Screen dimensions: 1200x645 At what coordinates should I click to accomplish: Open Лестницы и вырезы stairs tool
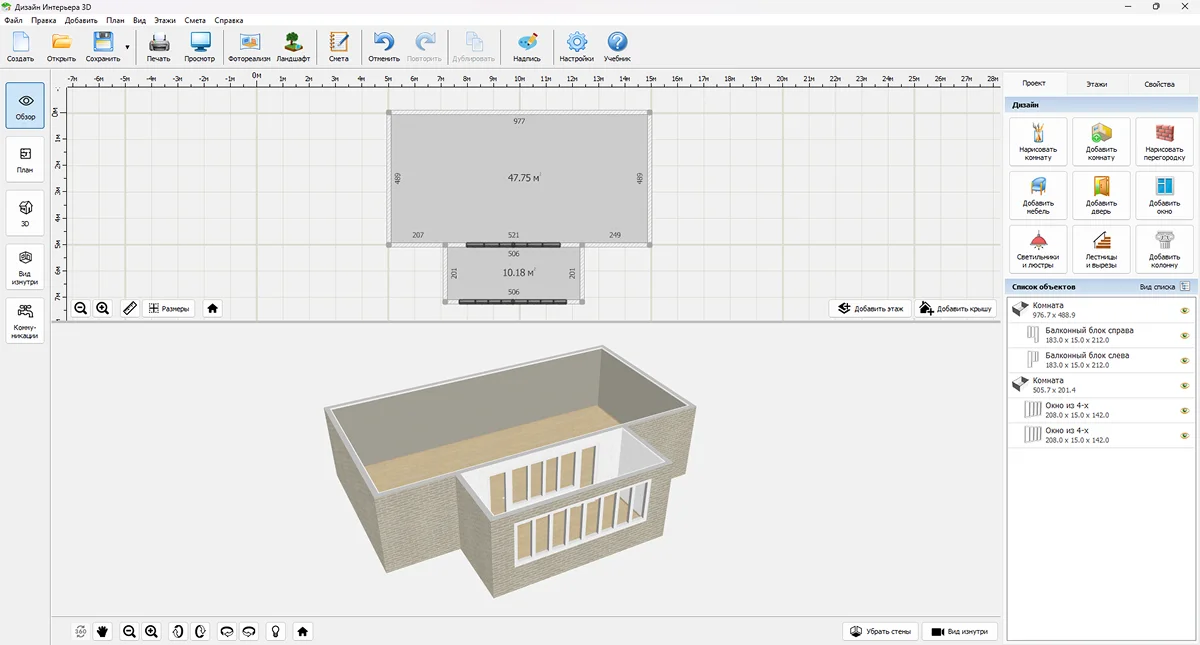pos(1101,249)
